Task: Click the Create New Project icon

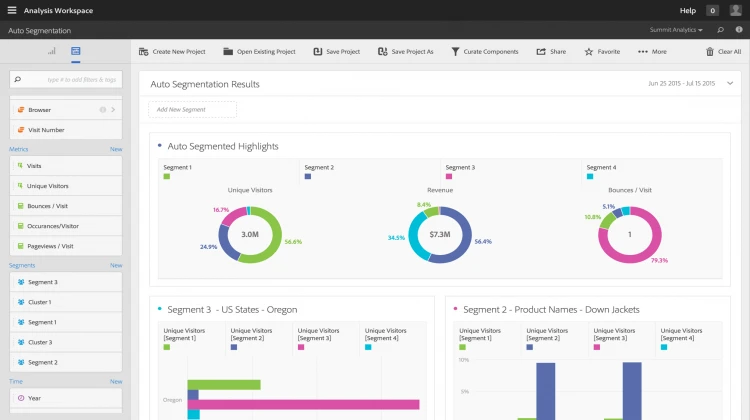Action: (x=143, y=51)
